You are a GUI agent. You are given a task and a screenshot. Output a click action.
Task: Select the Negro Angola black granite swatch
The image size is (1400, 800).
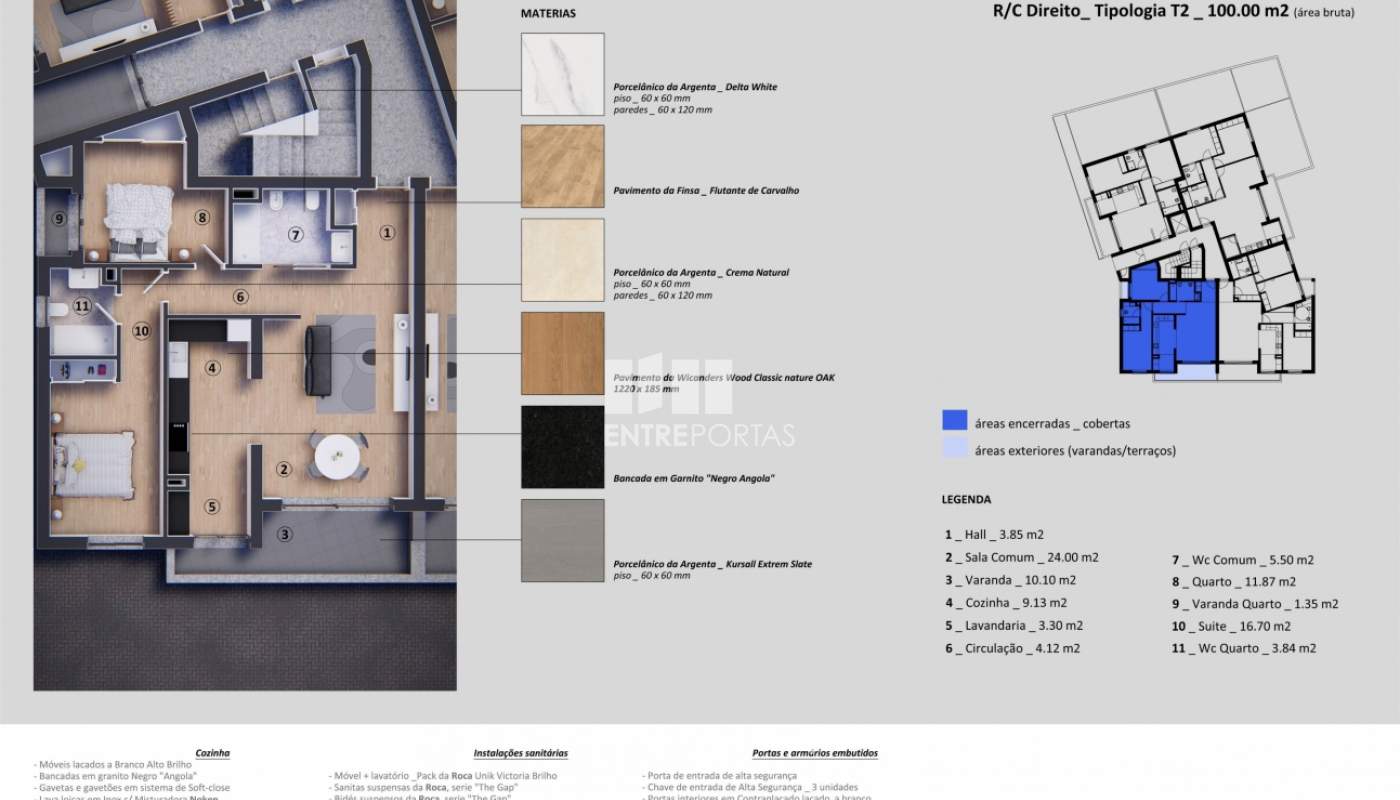562,447
